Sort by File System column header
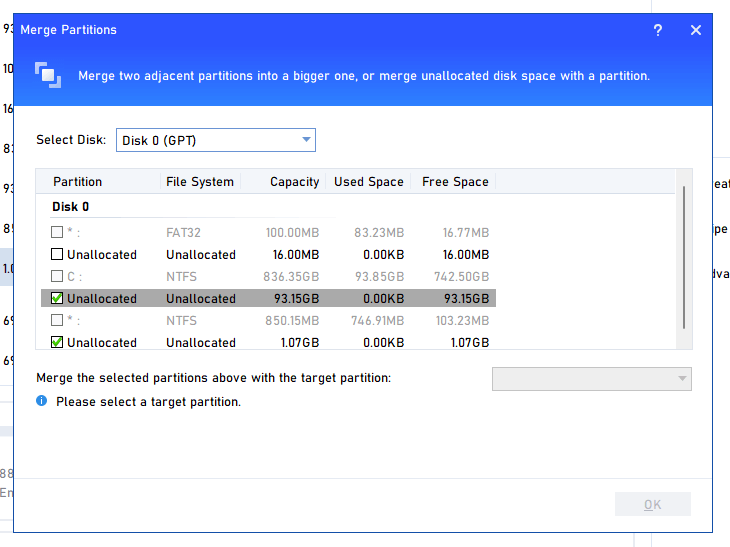730x547 pixels. tap(200, 182)
